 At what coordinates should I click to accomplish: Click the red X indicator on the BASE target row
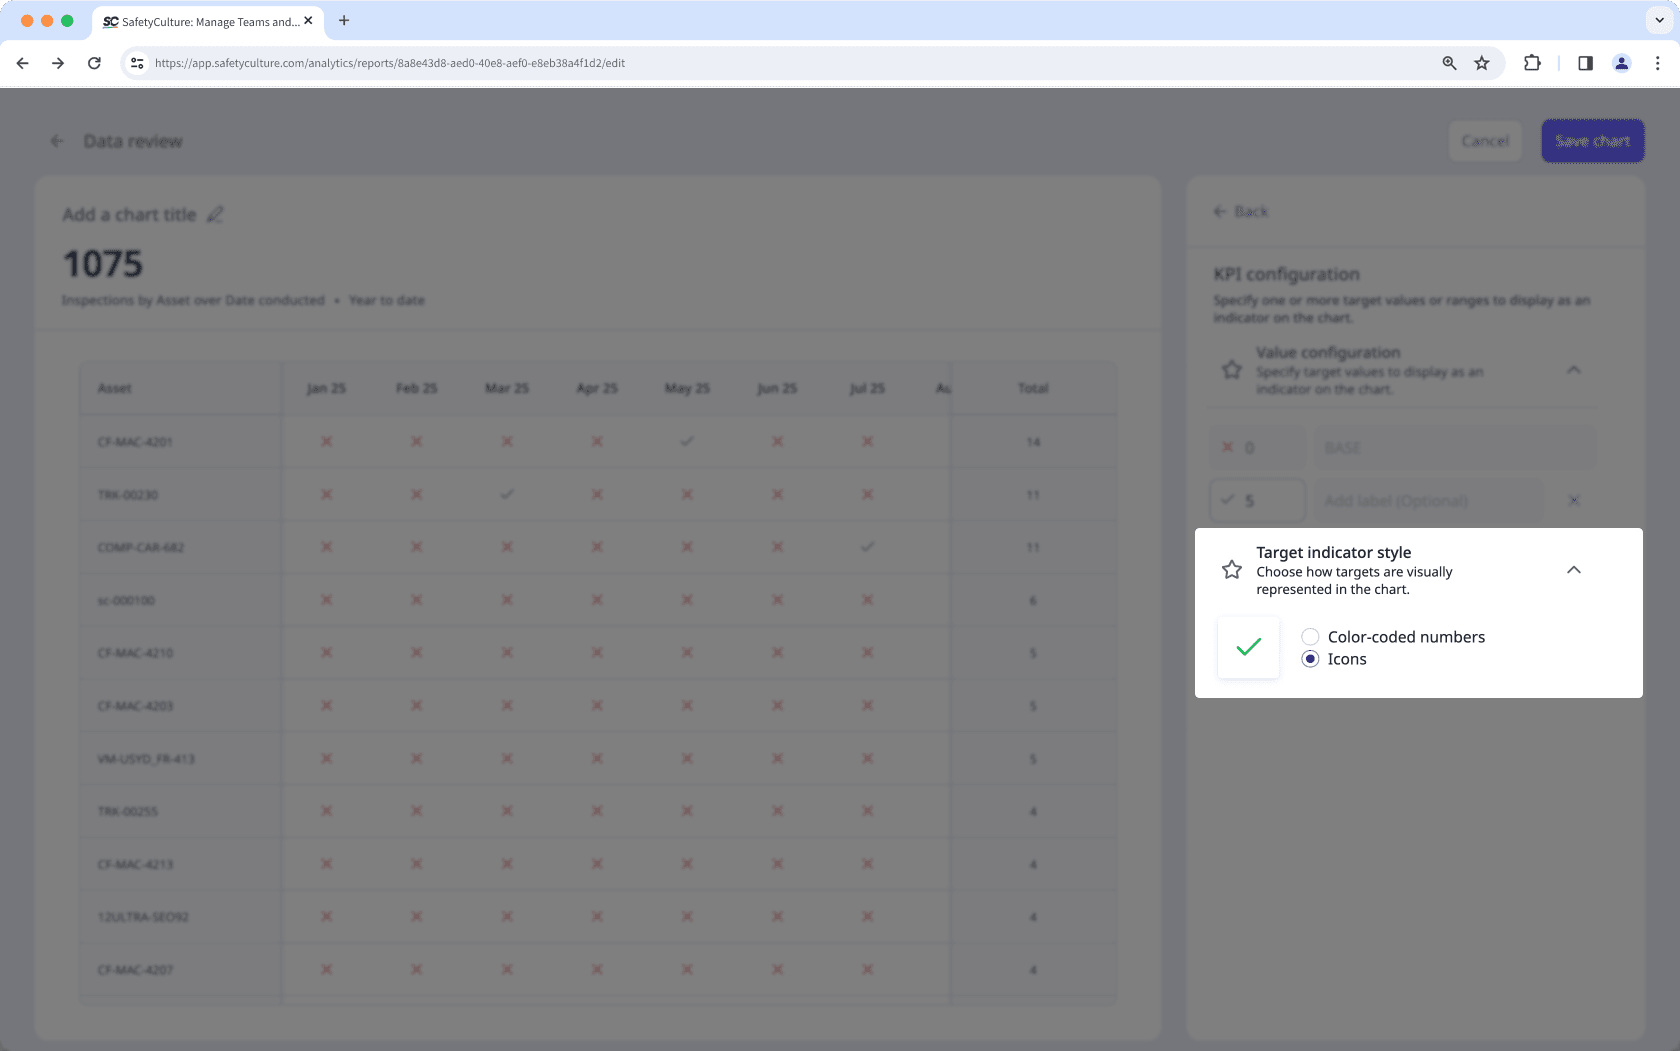pos(1228,447)
